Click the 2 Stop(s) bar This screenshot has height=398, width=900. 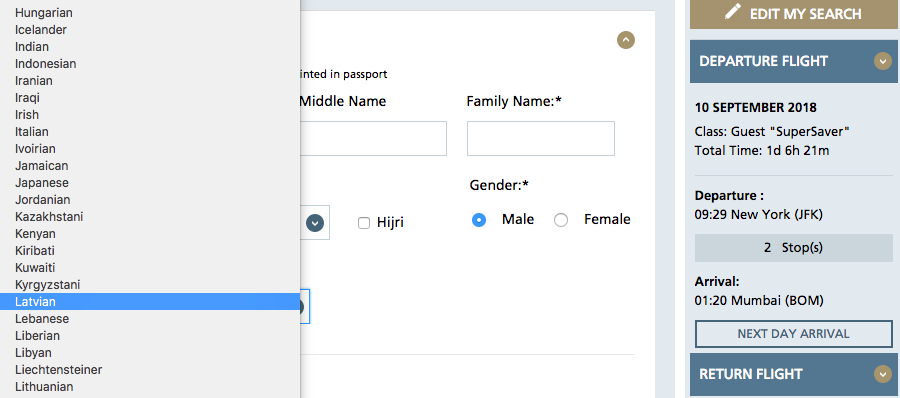pos(794,248)
